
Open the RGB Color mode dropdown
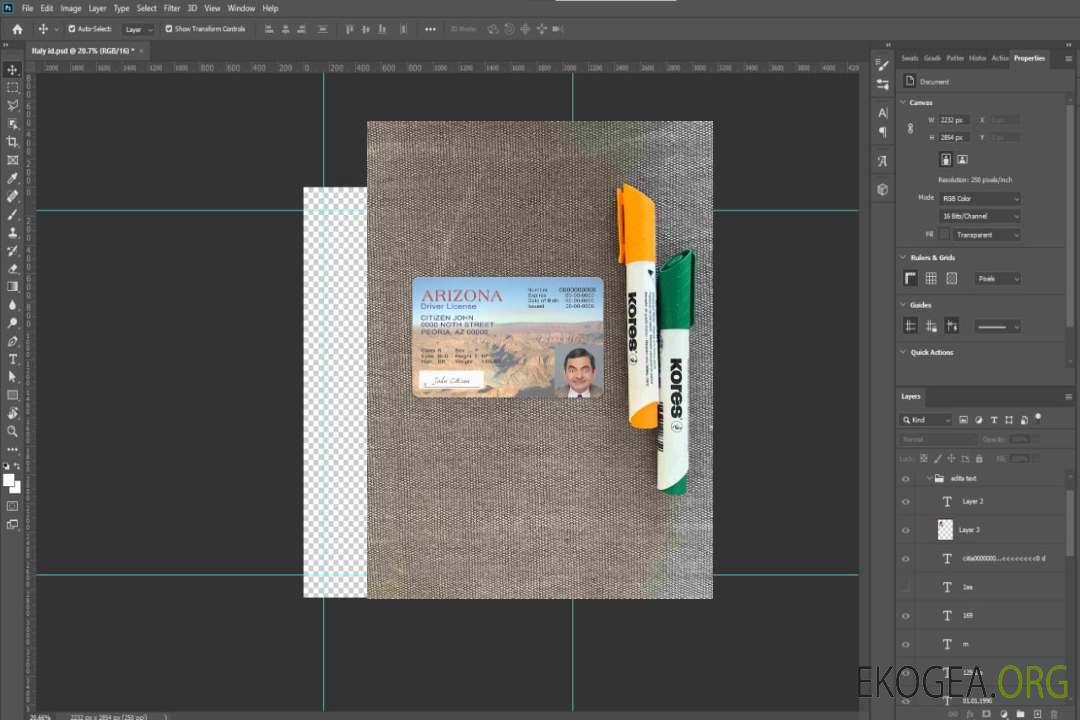point(981,198)
